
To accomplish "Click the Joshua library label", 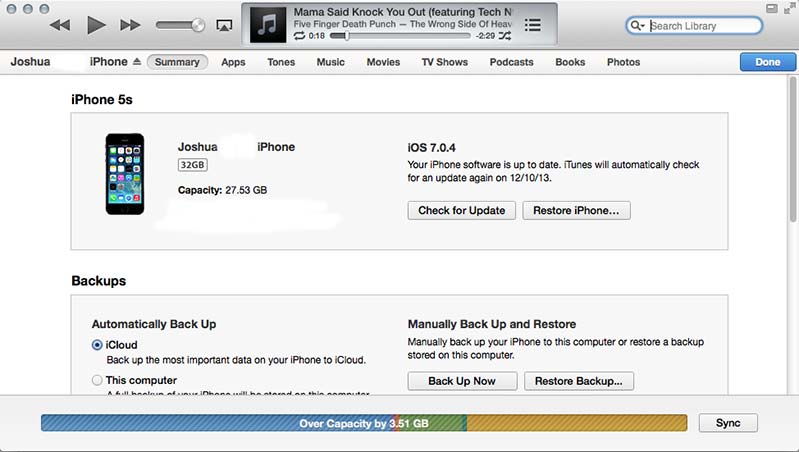I will pos(30,62).
